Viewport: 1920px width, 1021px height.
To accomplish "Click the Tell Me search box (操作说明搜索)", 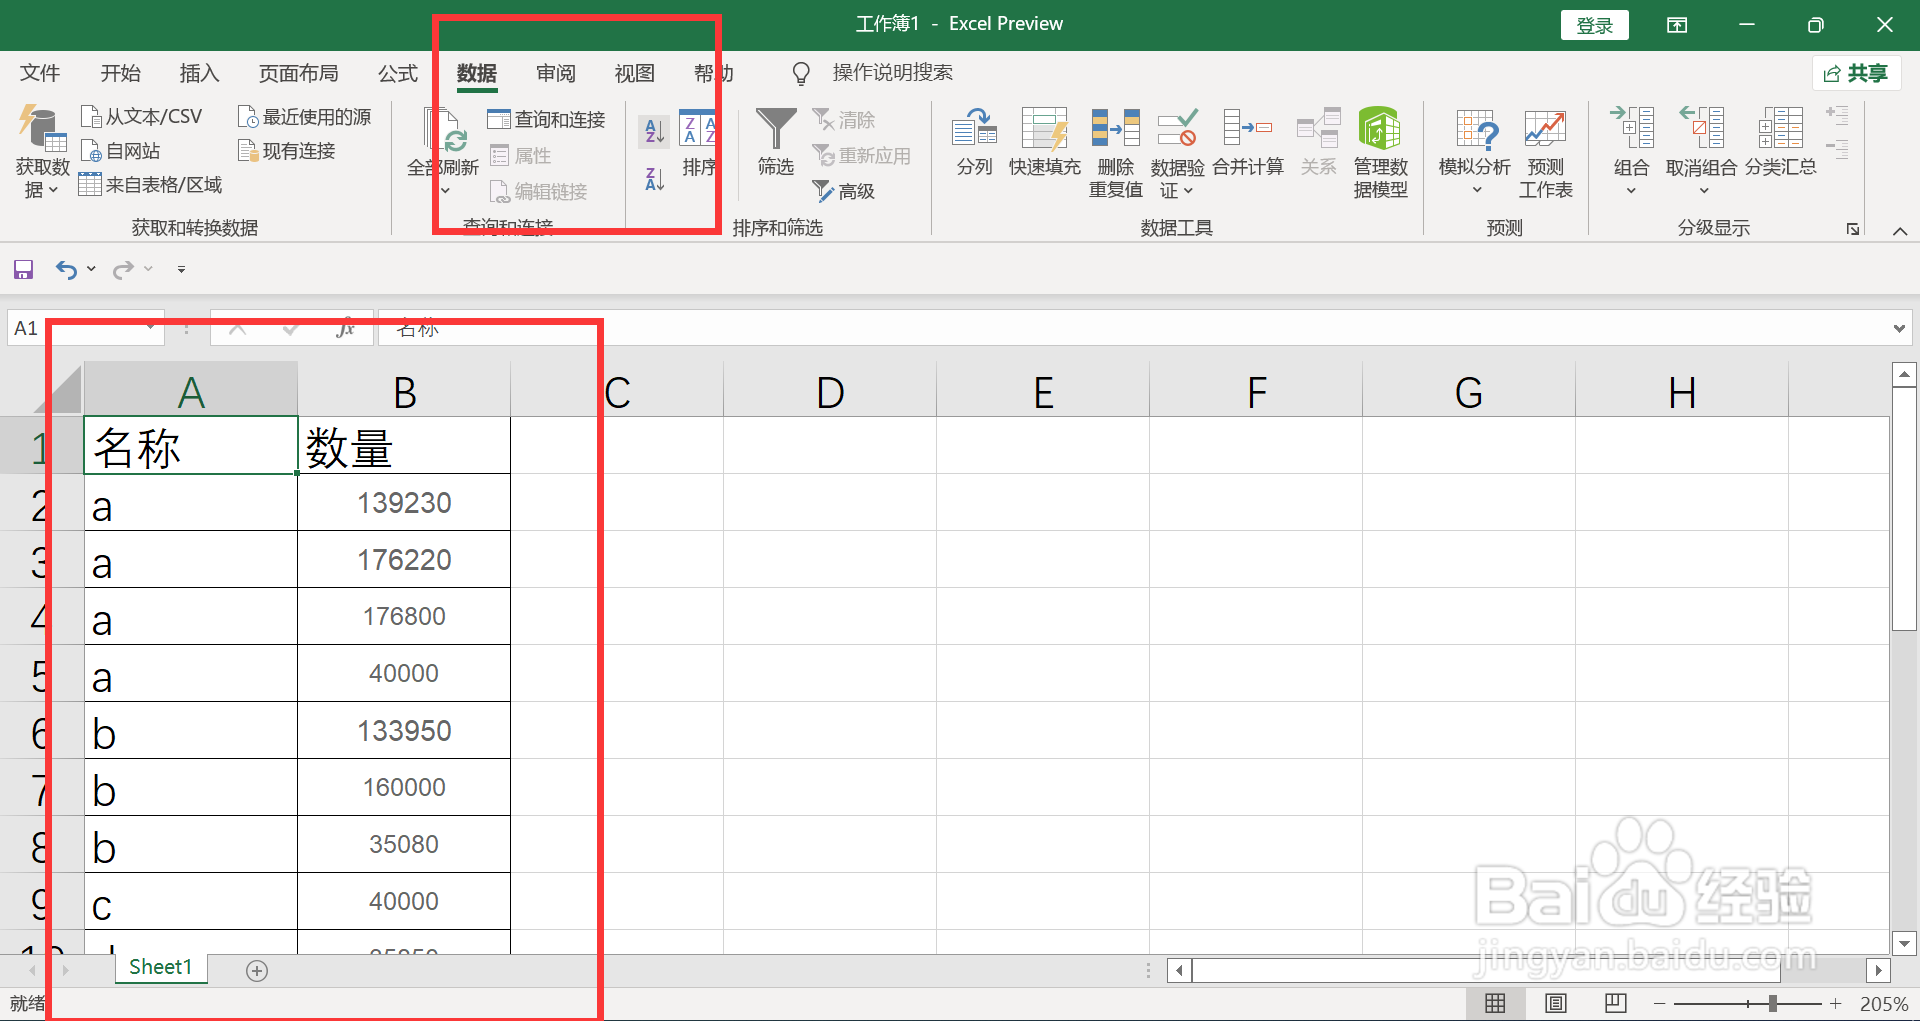I will click(892, 73).
